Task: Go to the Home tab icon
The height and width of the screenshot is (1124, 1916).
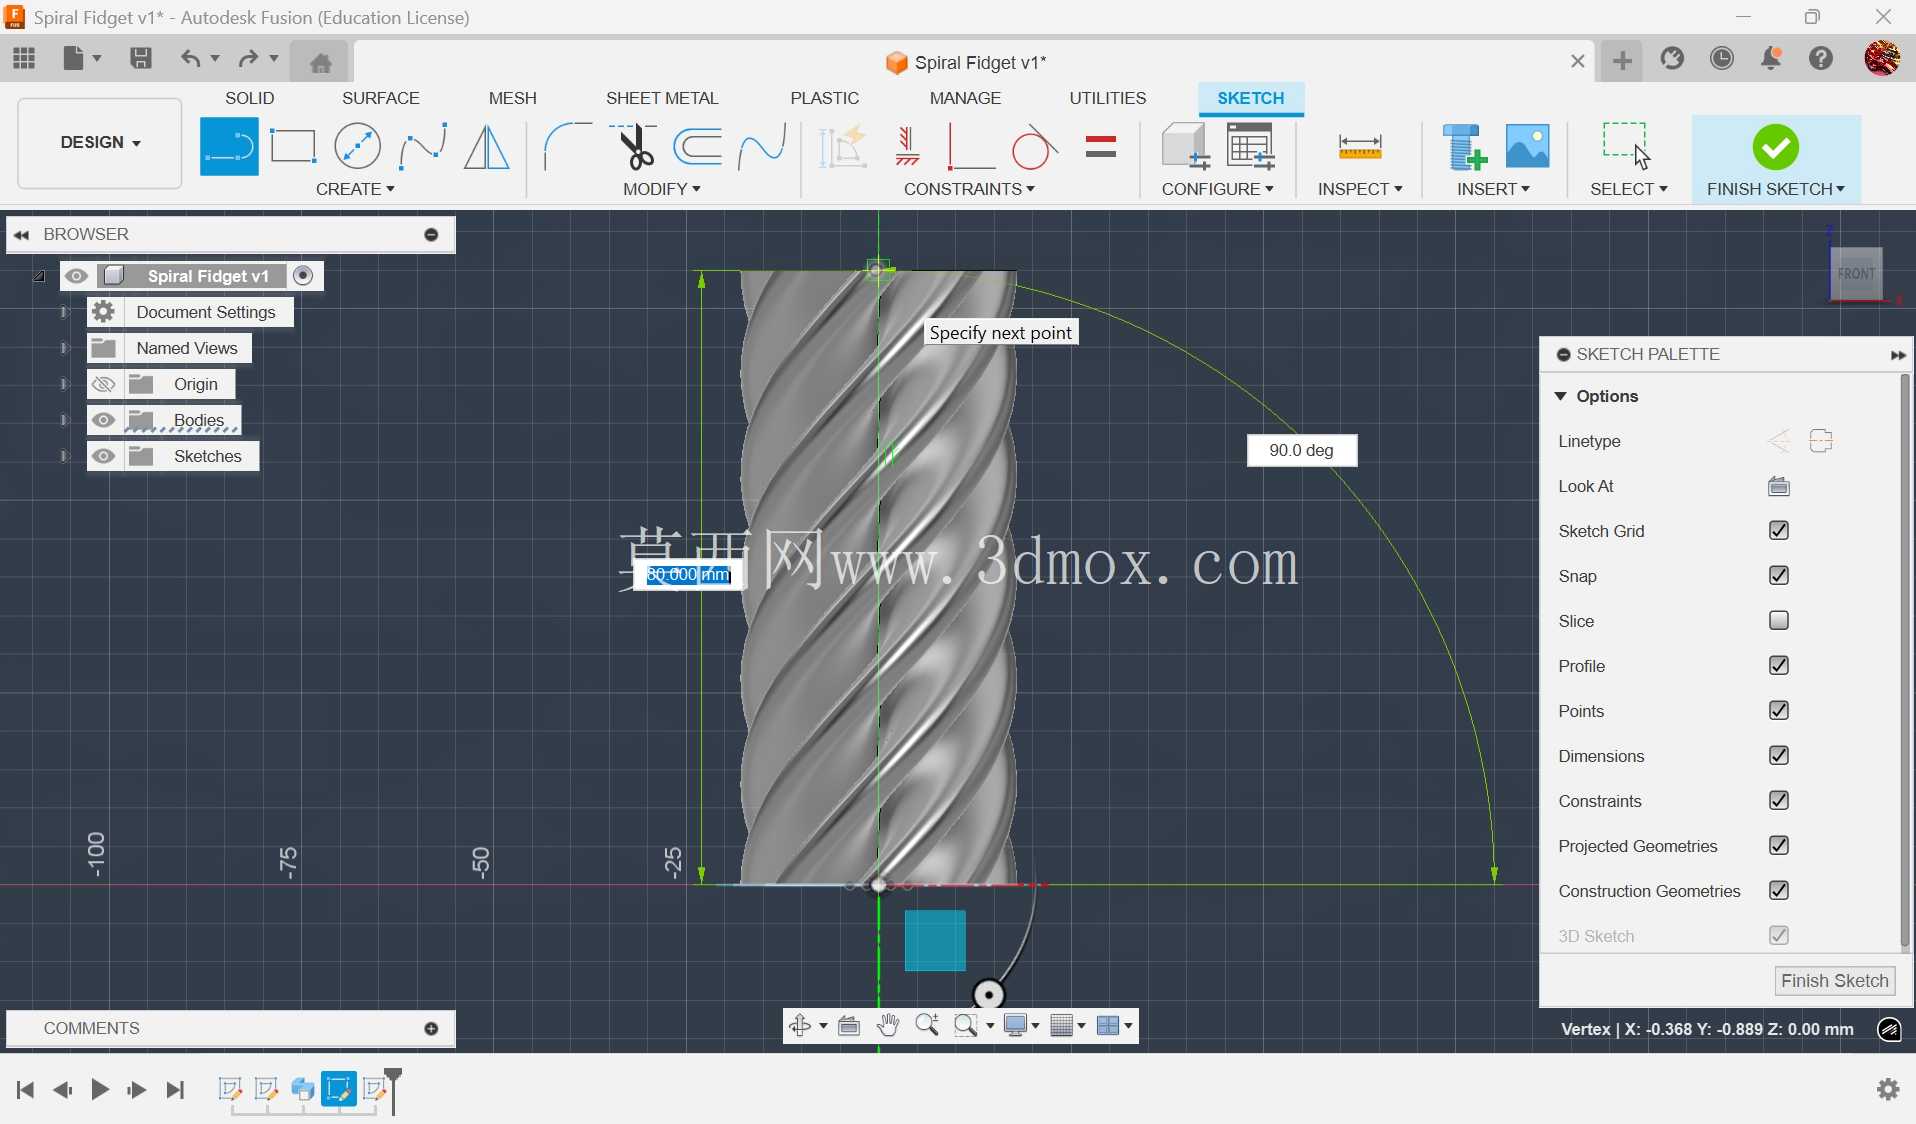Action: pyautogui.click(x=320, y=62)
